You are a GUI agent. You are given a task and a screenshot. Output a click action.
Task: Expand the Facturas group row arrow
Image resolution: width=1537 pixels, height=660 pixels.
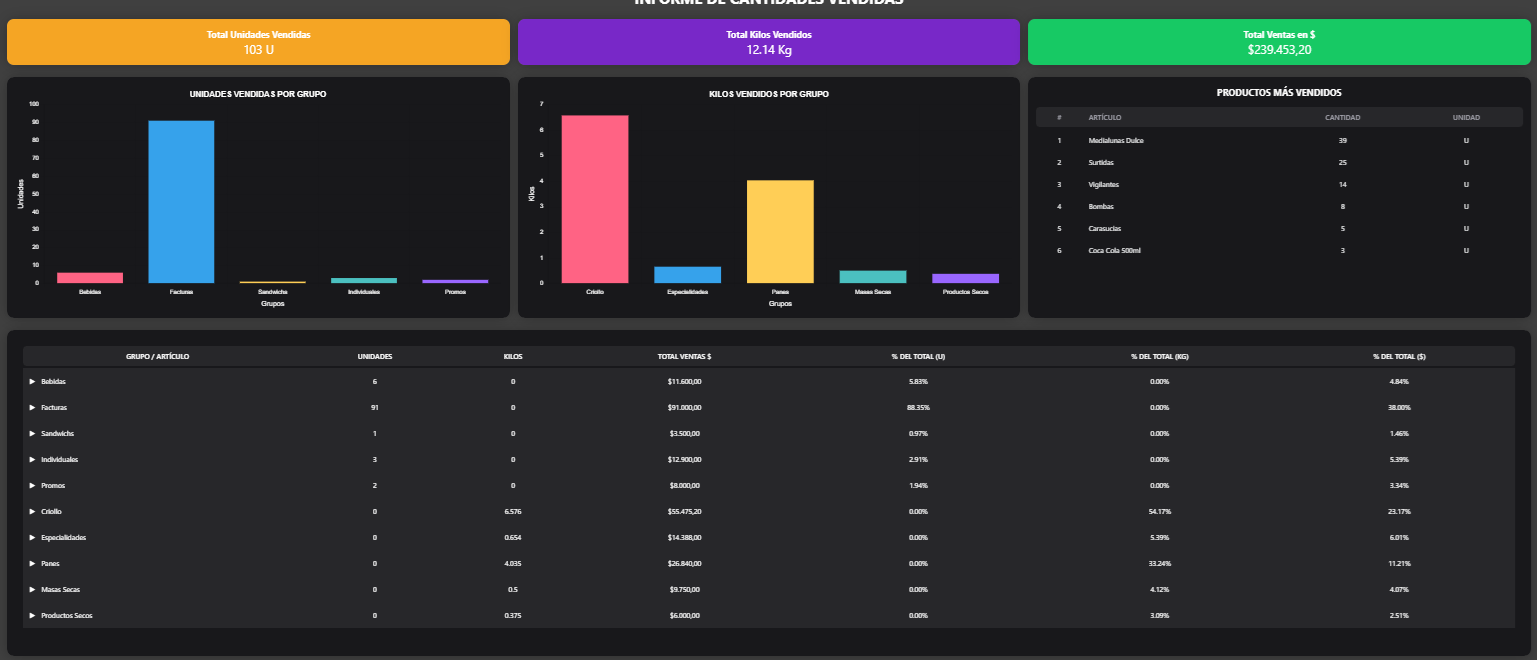33,408
